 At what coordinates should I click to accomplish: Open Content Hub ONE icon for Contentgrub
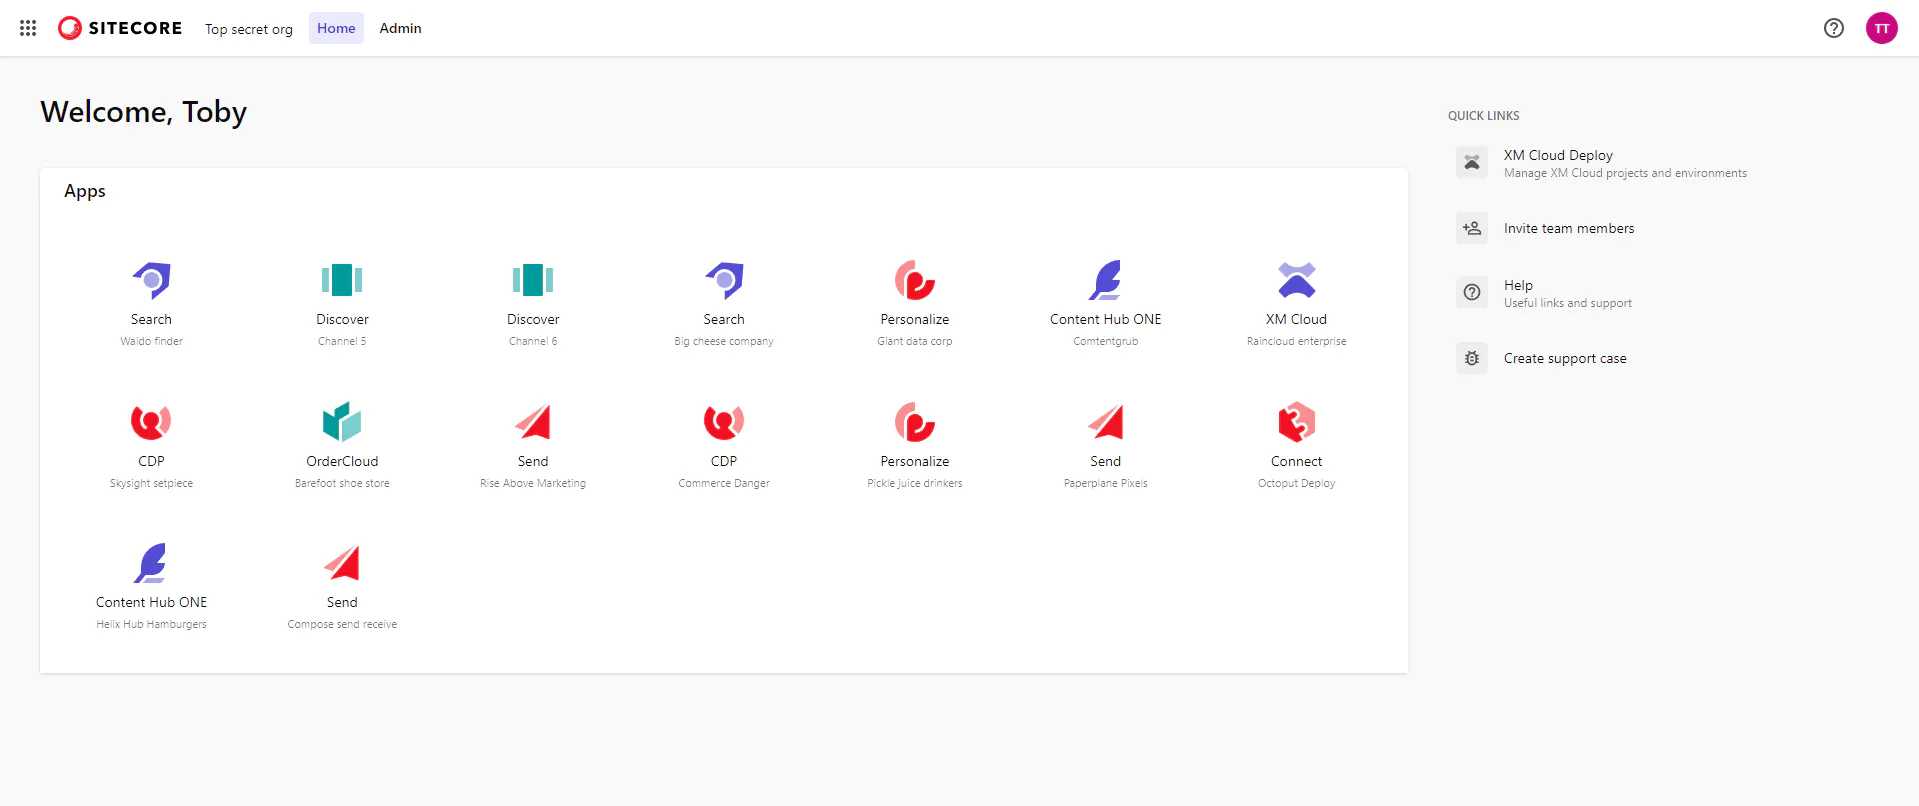[1106, 280]
